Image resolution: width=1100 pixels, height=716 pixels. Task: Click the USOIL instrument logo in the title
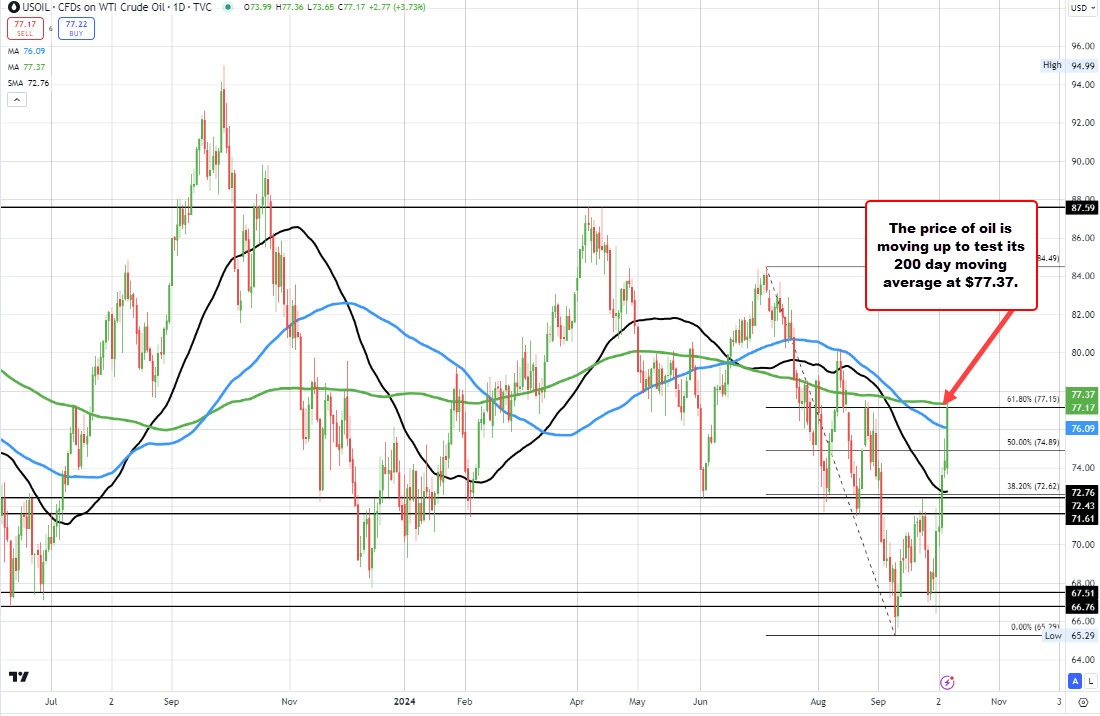pyautogui.click(x=12, y=7)
